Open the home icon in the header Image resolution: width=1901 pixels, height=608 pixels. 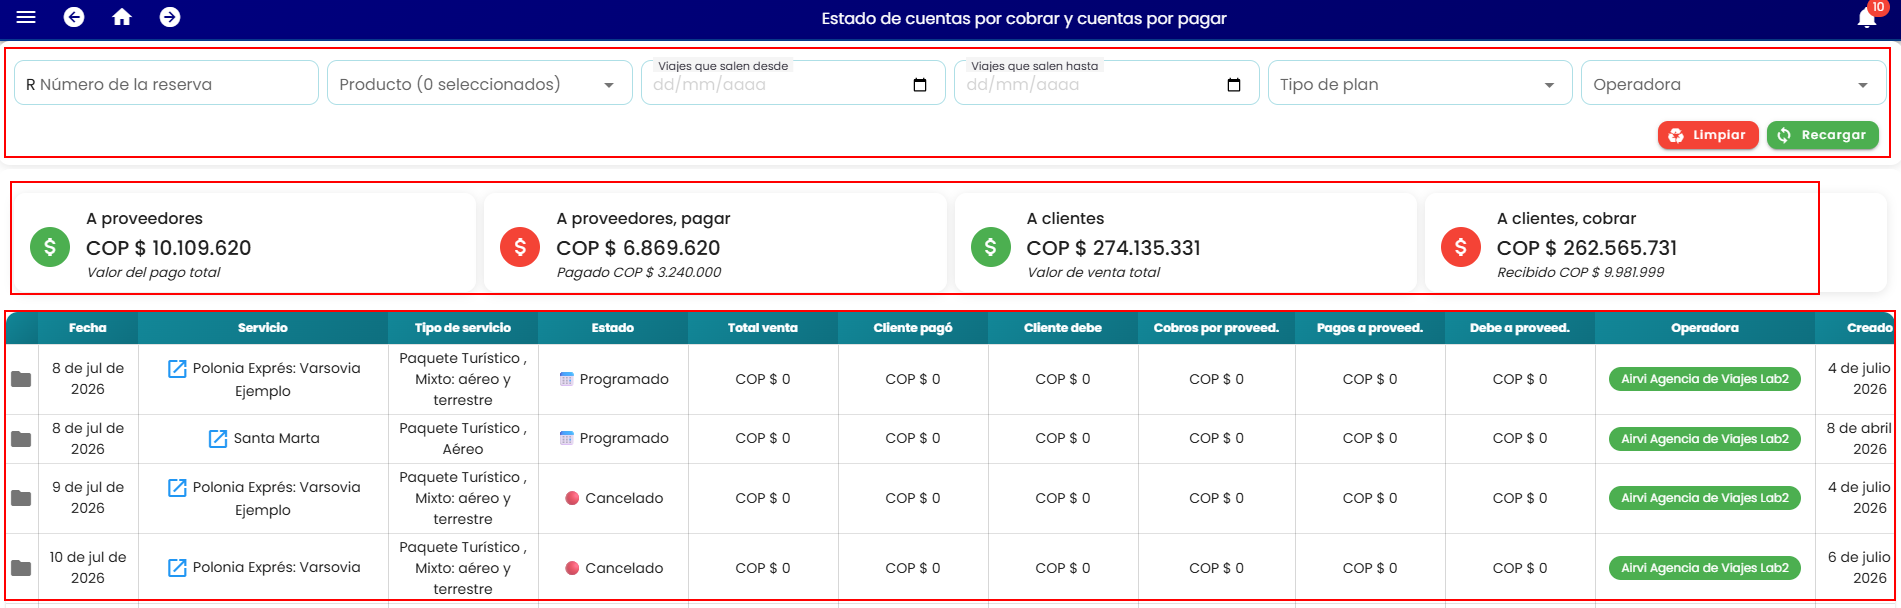coord(122,17)
